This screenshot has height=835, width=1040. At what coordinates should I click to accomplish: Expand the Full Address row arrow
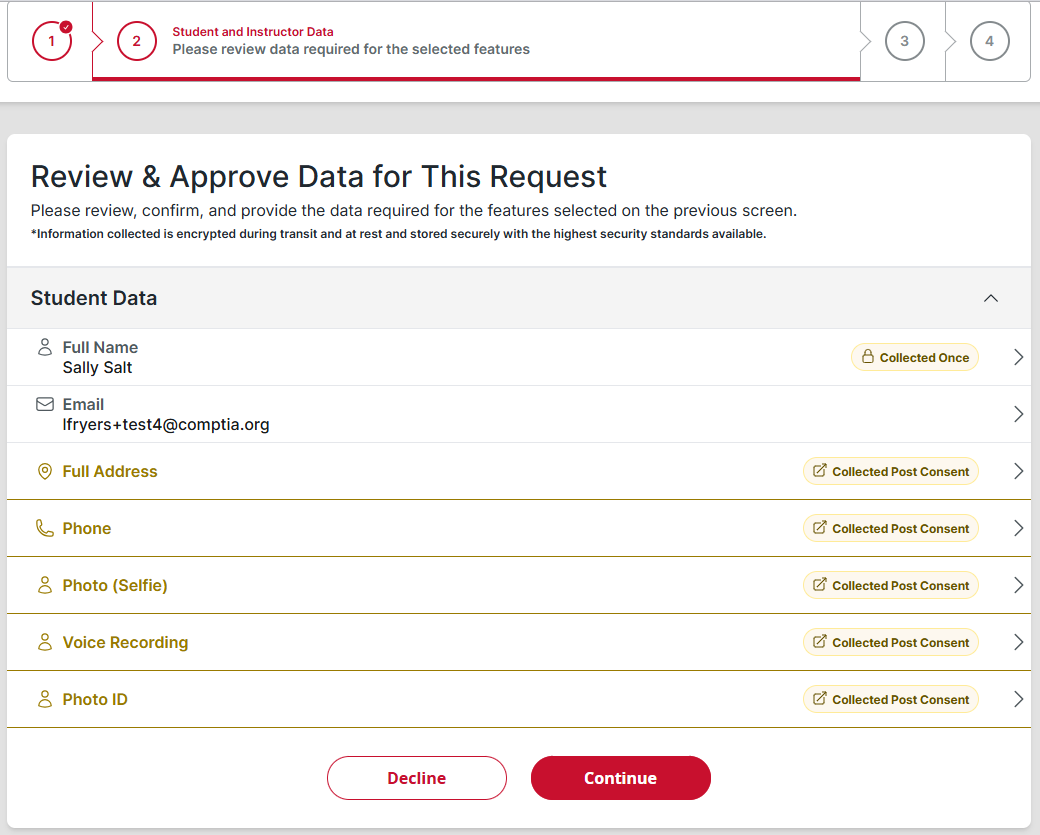pos(1019,472)
